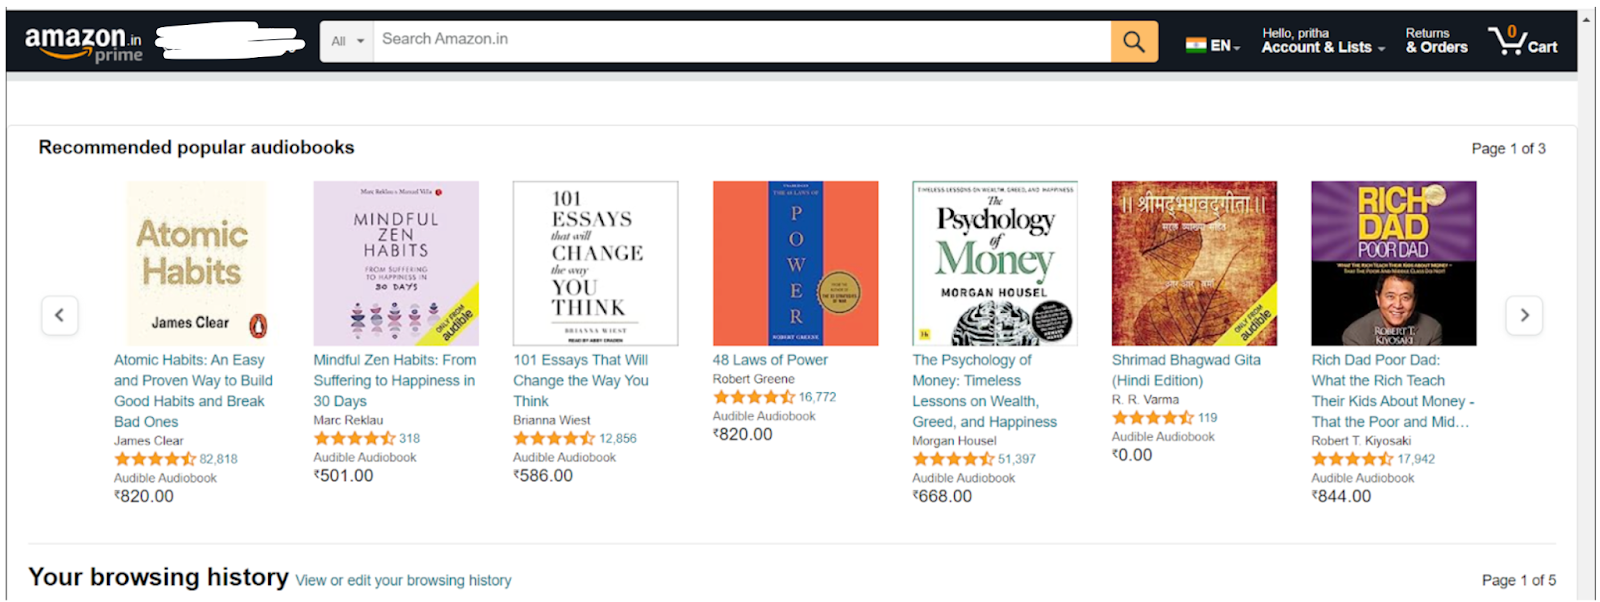Viewport: 1600px width, 602px height.
Task: Open the shopping cart
Action: click(x=1523, y=42)
